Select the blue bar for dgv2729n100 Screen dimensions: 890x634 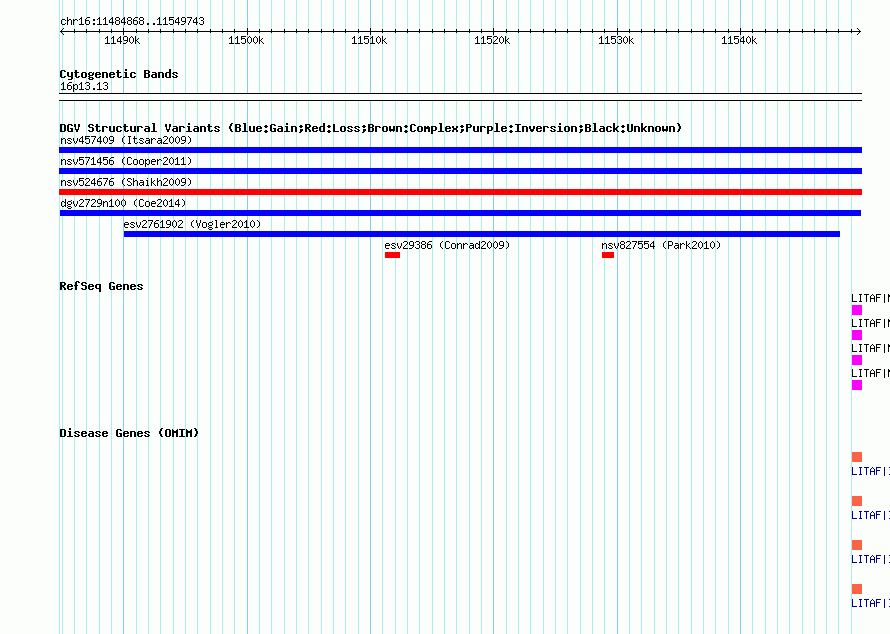[460, 213]
